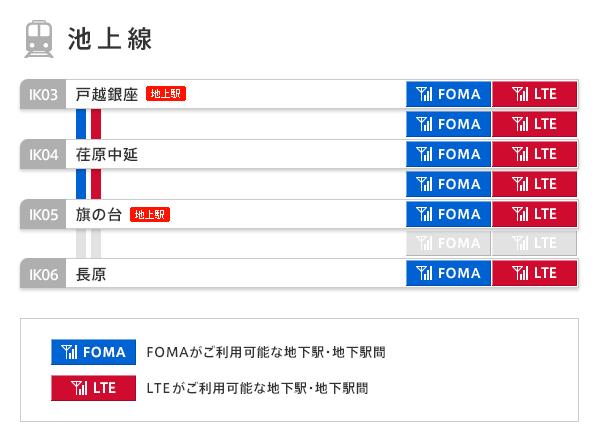Viewport: 599px width, 442px height.
Task: Click the 地上駅 tag next to 戸越銀座
Action: [166, 94]
